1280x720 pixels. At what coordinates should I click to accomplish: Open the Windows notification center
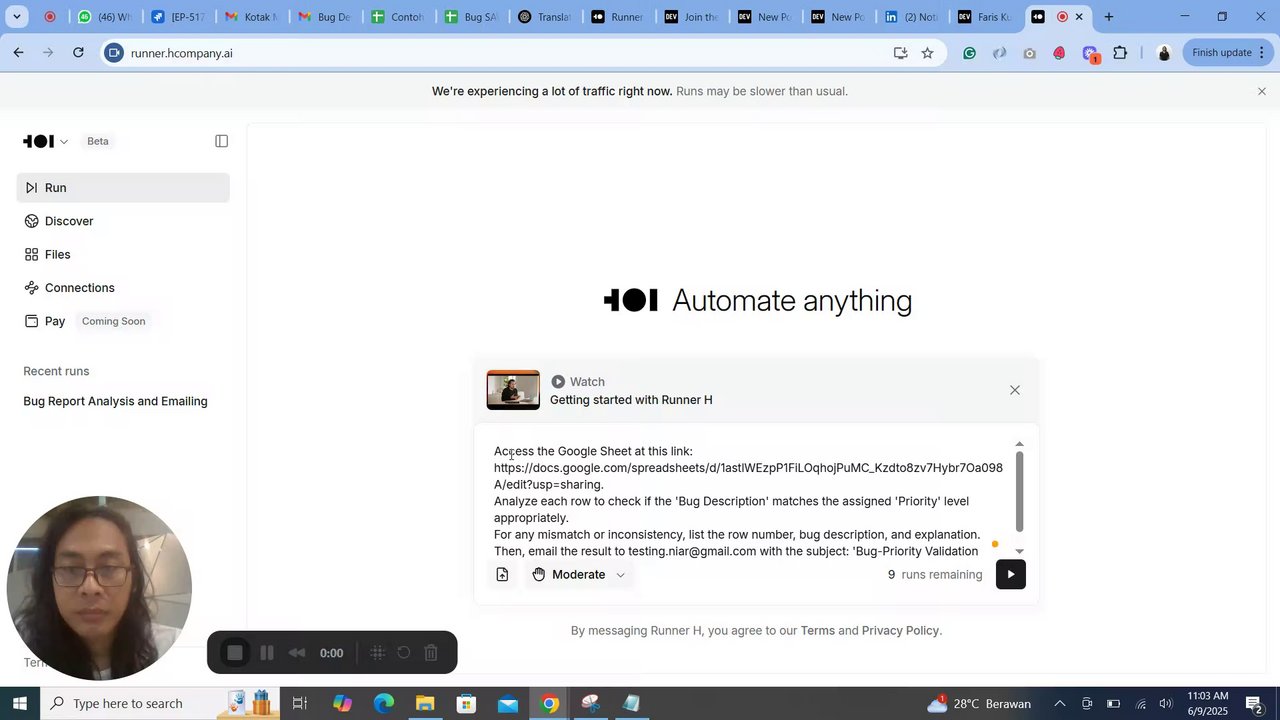pos(1254,703)
